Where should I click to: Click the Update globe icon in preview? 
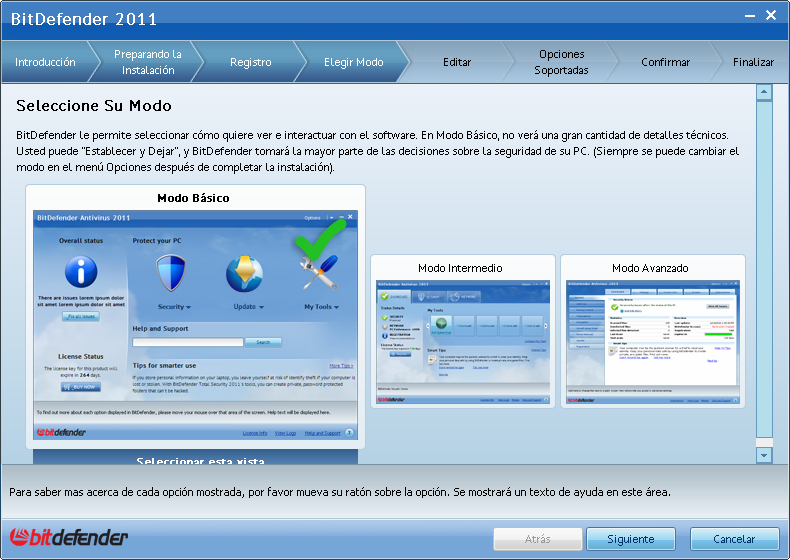pyautogui.click(x=244, y=274)
